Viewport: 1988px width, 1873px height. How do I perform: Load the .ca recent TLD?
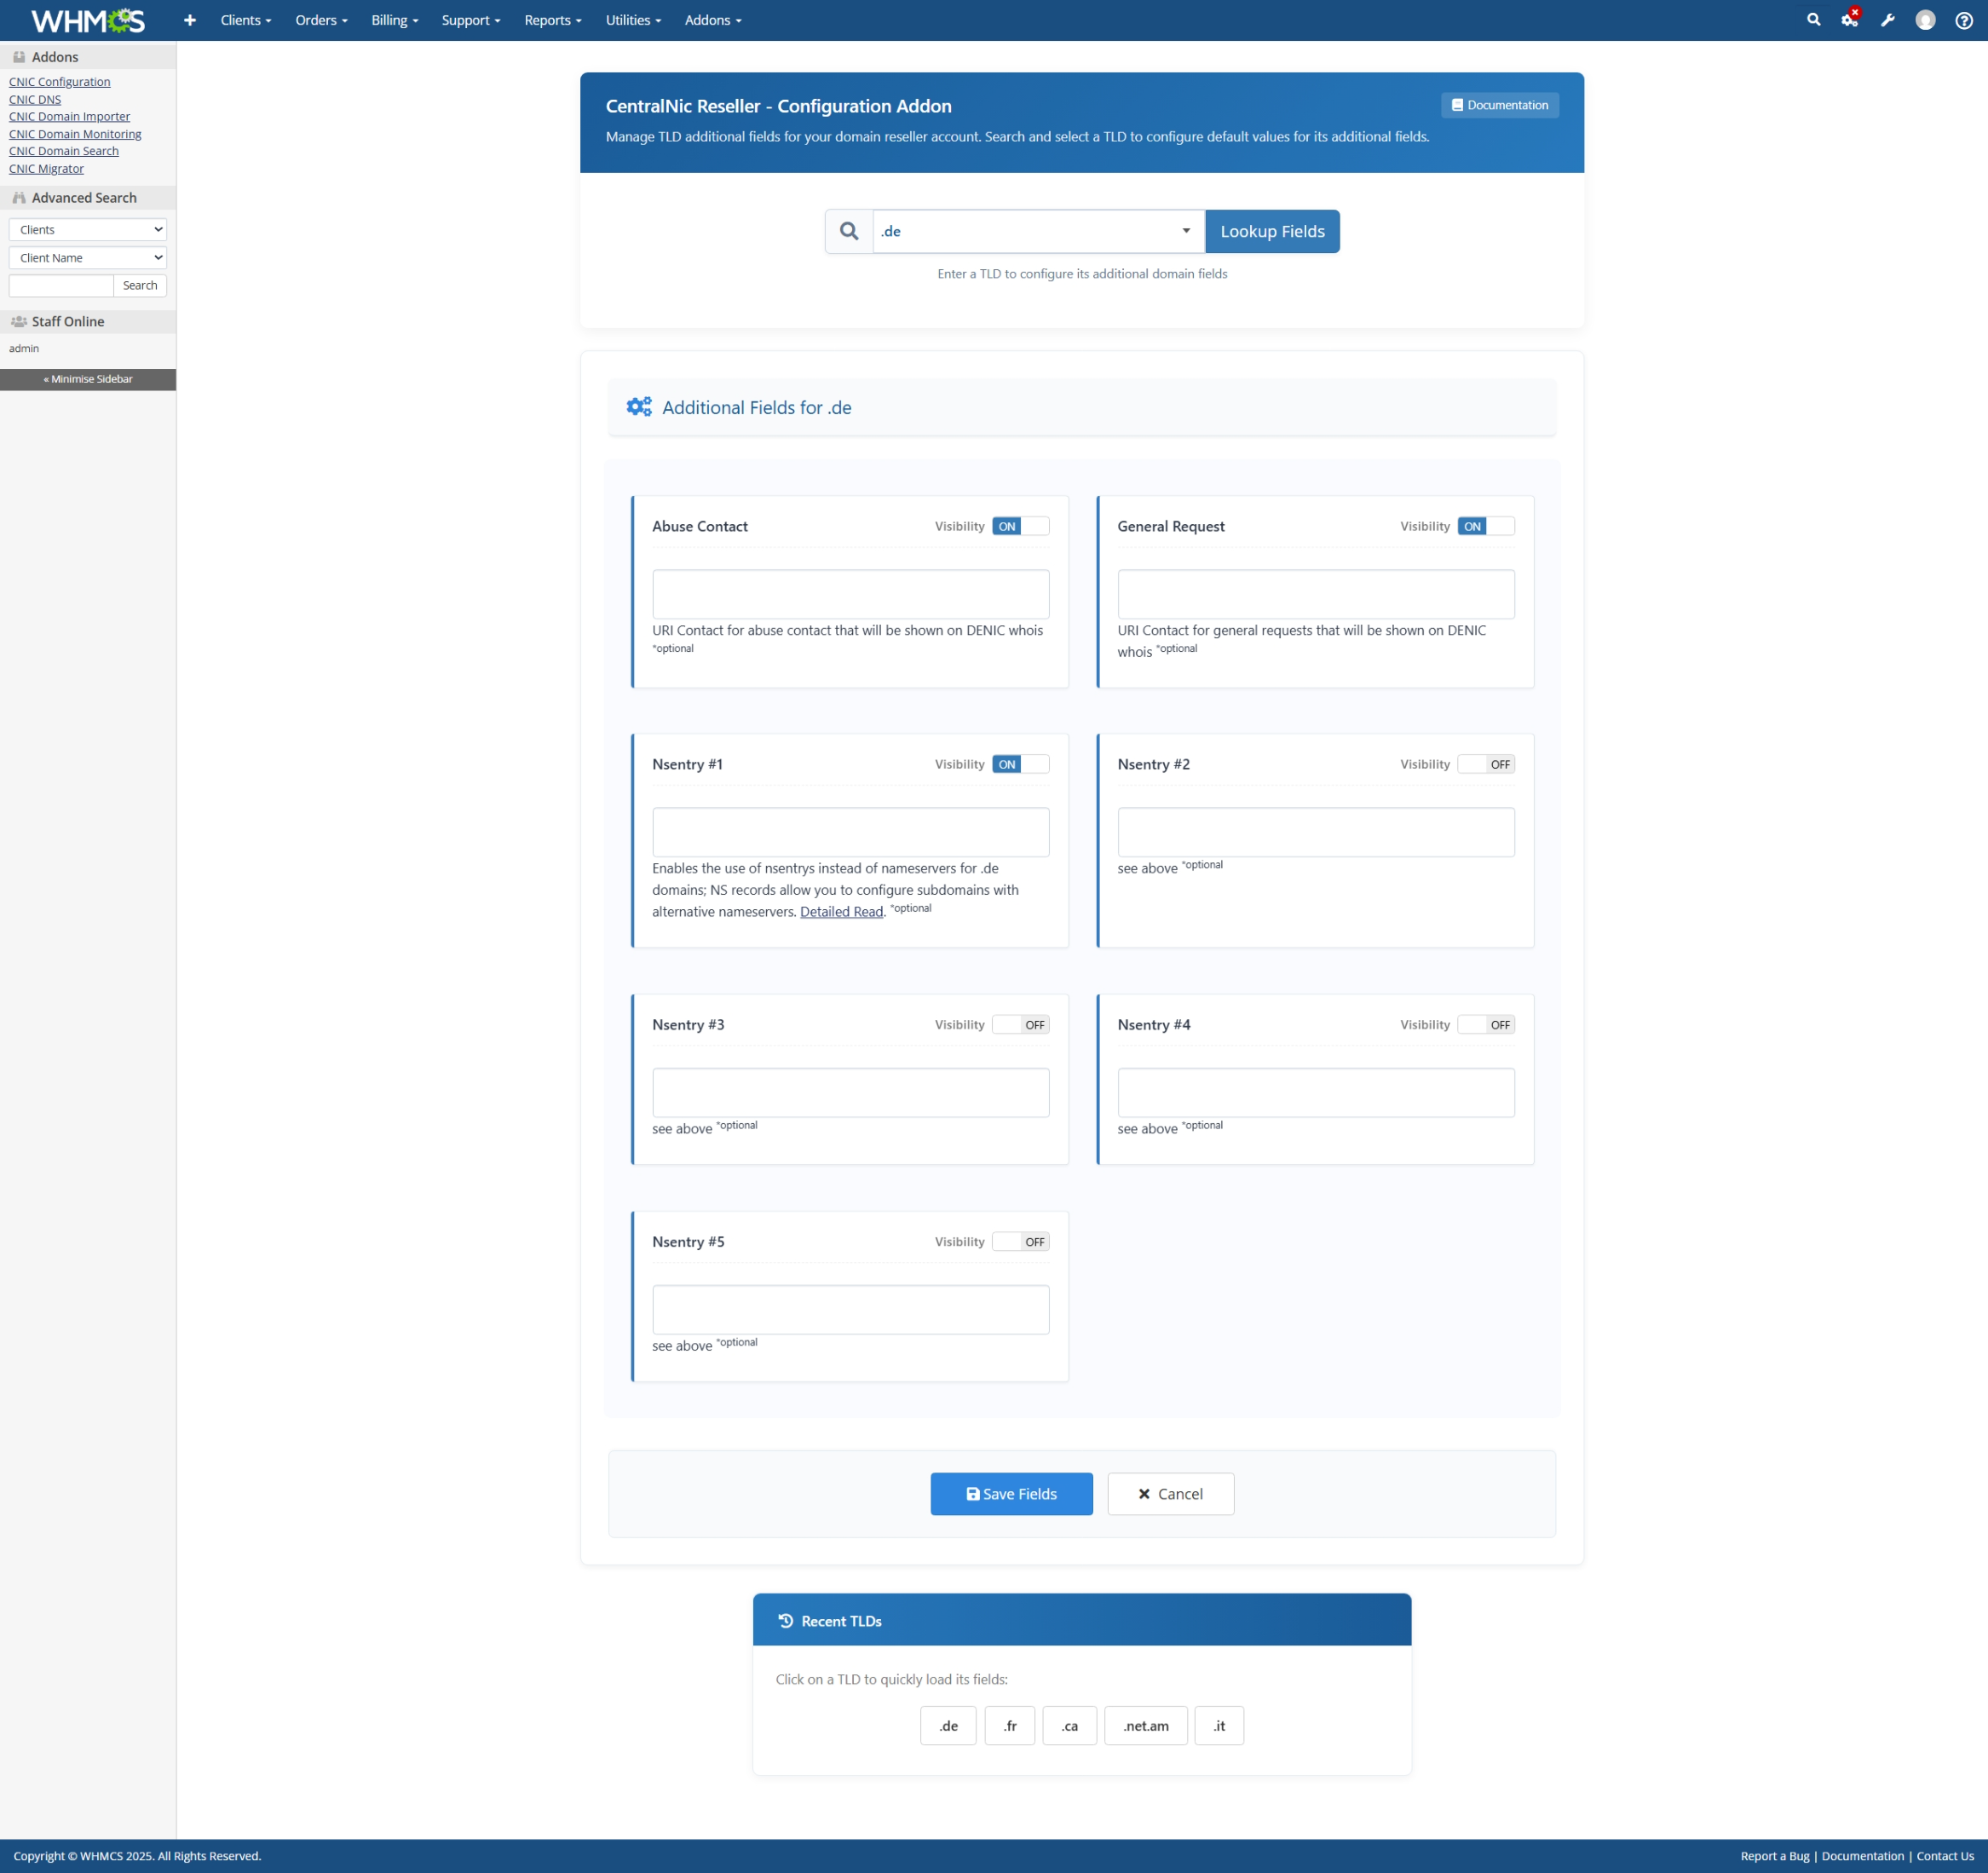click(x=1070, y=1725)
